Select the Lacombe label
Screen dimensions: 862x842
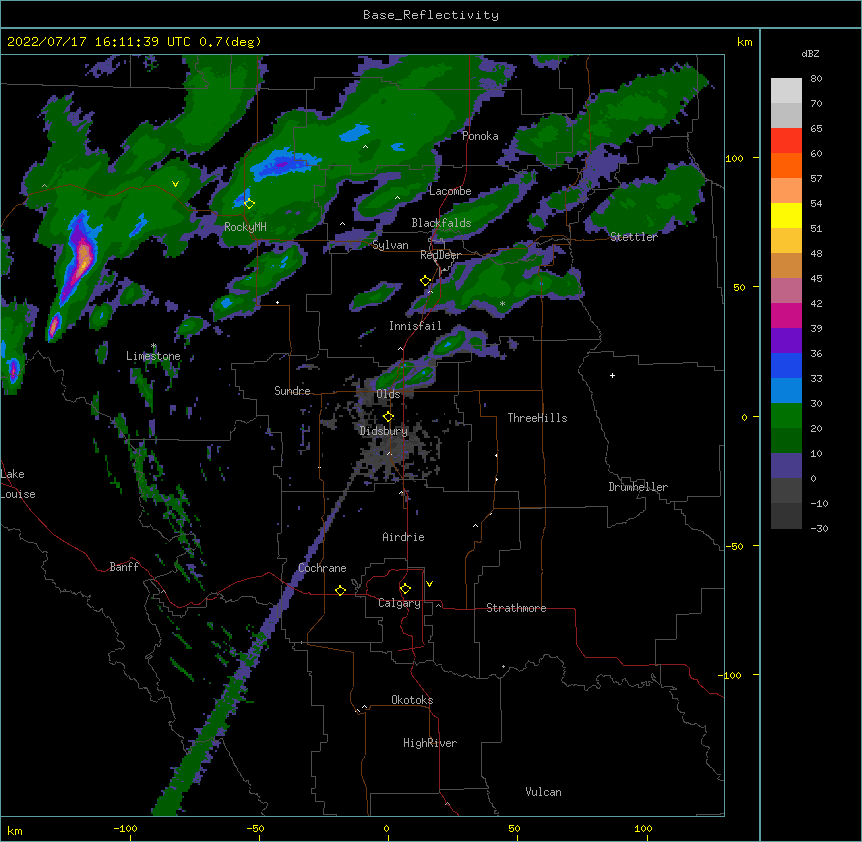[450, 191]
